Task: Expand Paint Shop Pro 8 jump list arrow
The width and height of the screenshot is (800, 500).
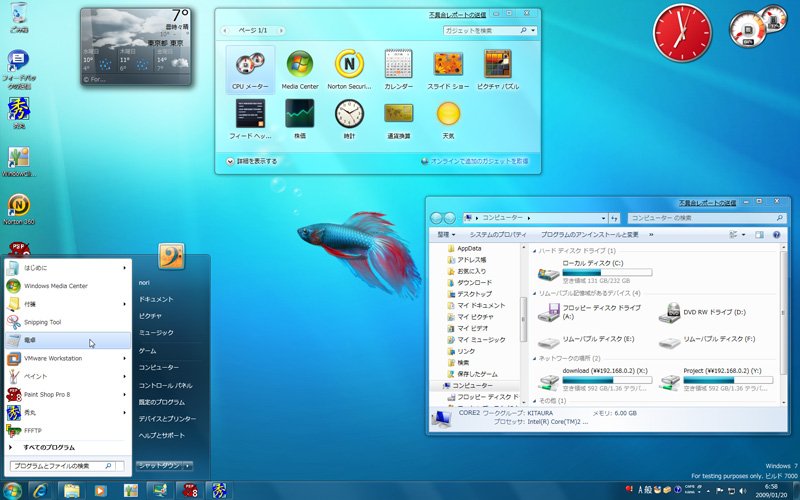Action: tap(124, 394)
